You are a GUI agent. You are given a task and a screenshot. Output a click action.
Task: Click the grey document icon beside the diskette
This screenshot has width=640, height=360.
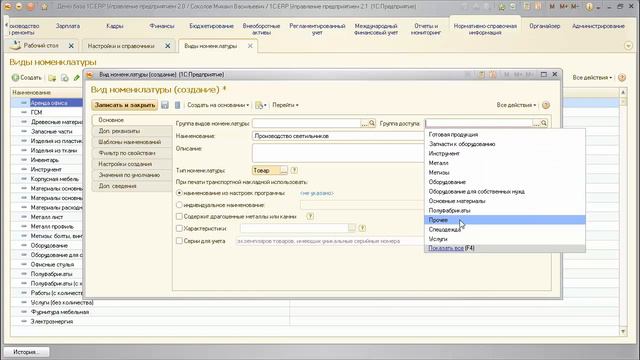coord(177,105)
